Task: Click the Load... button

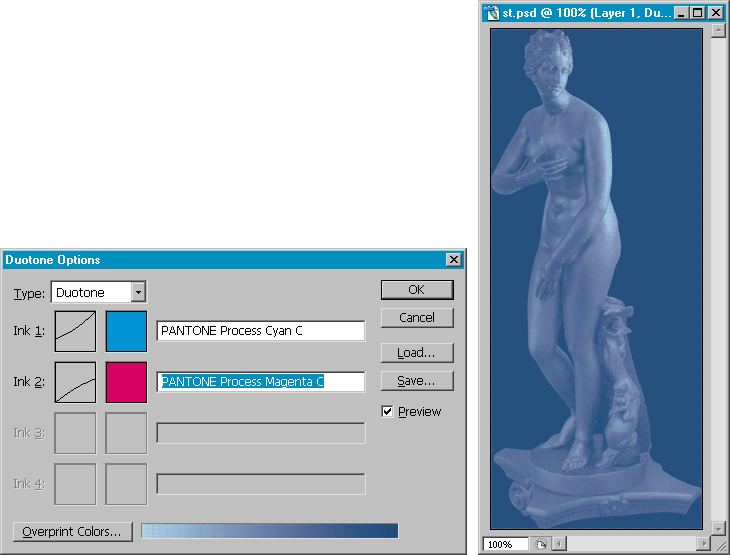Action: click(417, 353)
